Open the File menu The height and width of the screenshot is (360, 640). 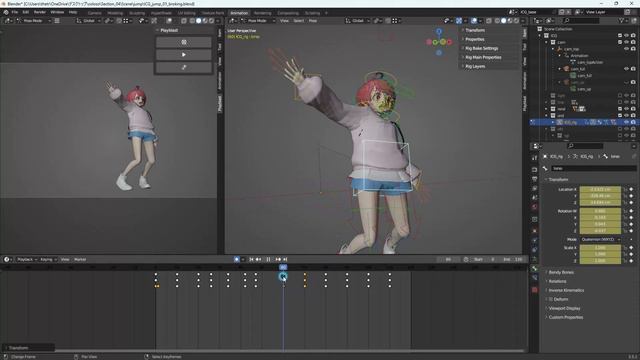15,12
